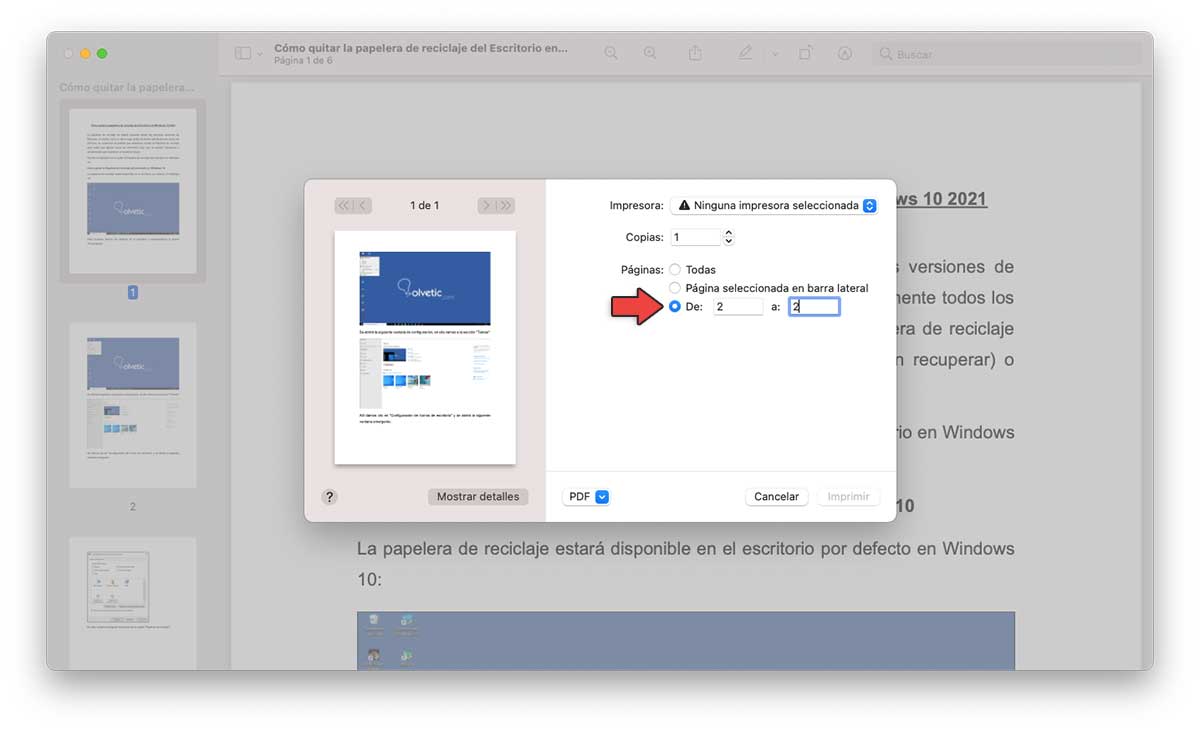Click the zoom out magnifier icon
Image resolution: width=1200 pixels, height=732 pixels.
point(611,53)
